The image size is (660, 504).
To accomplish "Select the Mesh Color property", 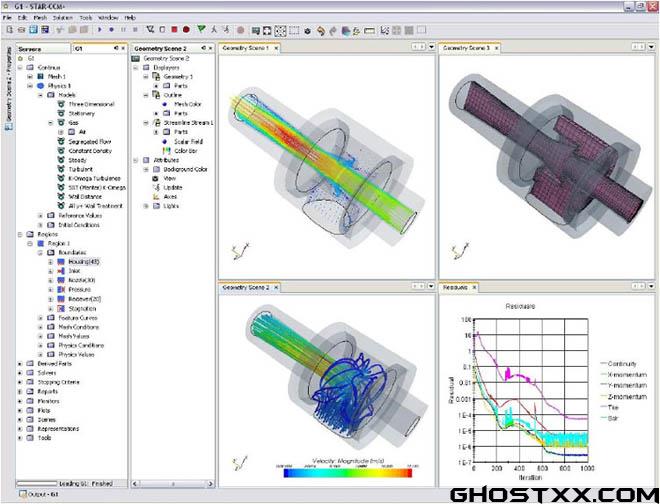I will (x=188, y=104).
